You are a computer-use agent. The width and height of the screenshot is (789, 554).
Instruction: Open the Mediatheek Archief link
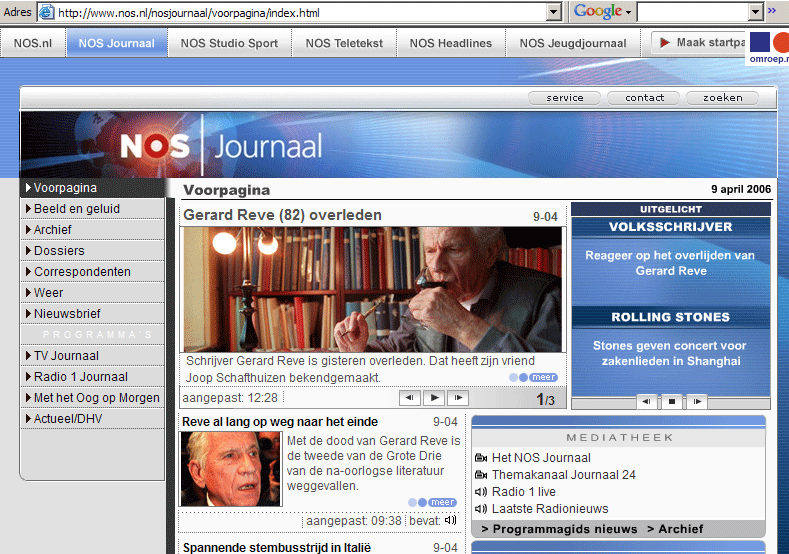675,529
